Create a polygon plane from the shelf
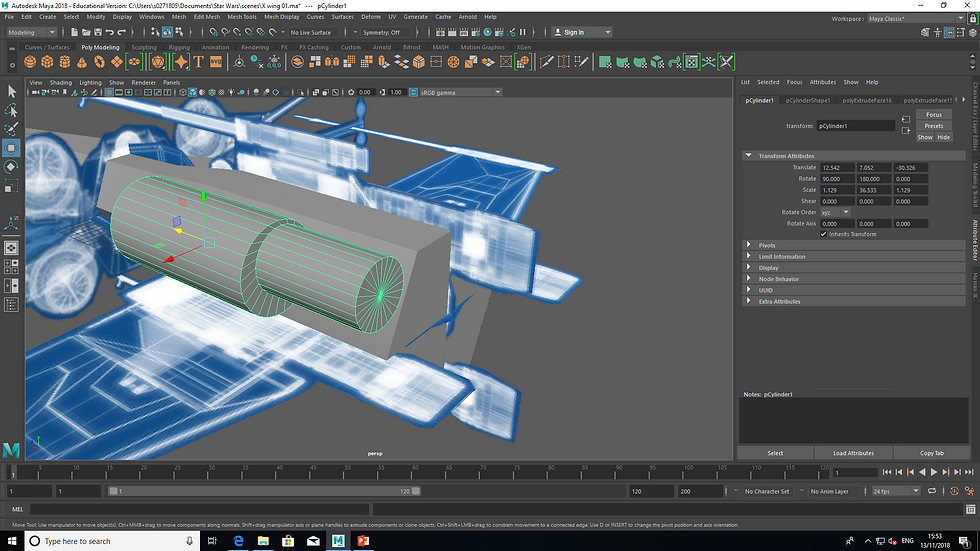Viewport: 980px width, 551px height. [117, 62]
